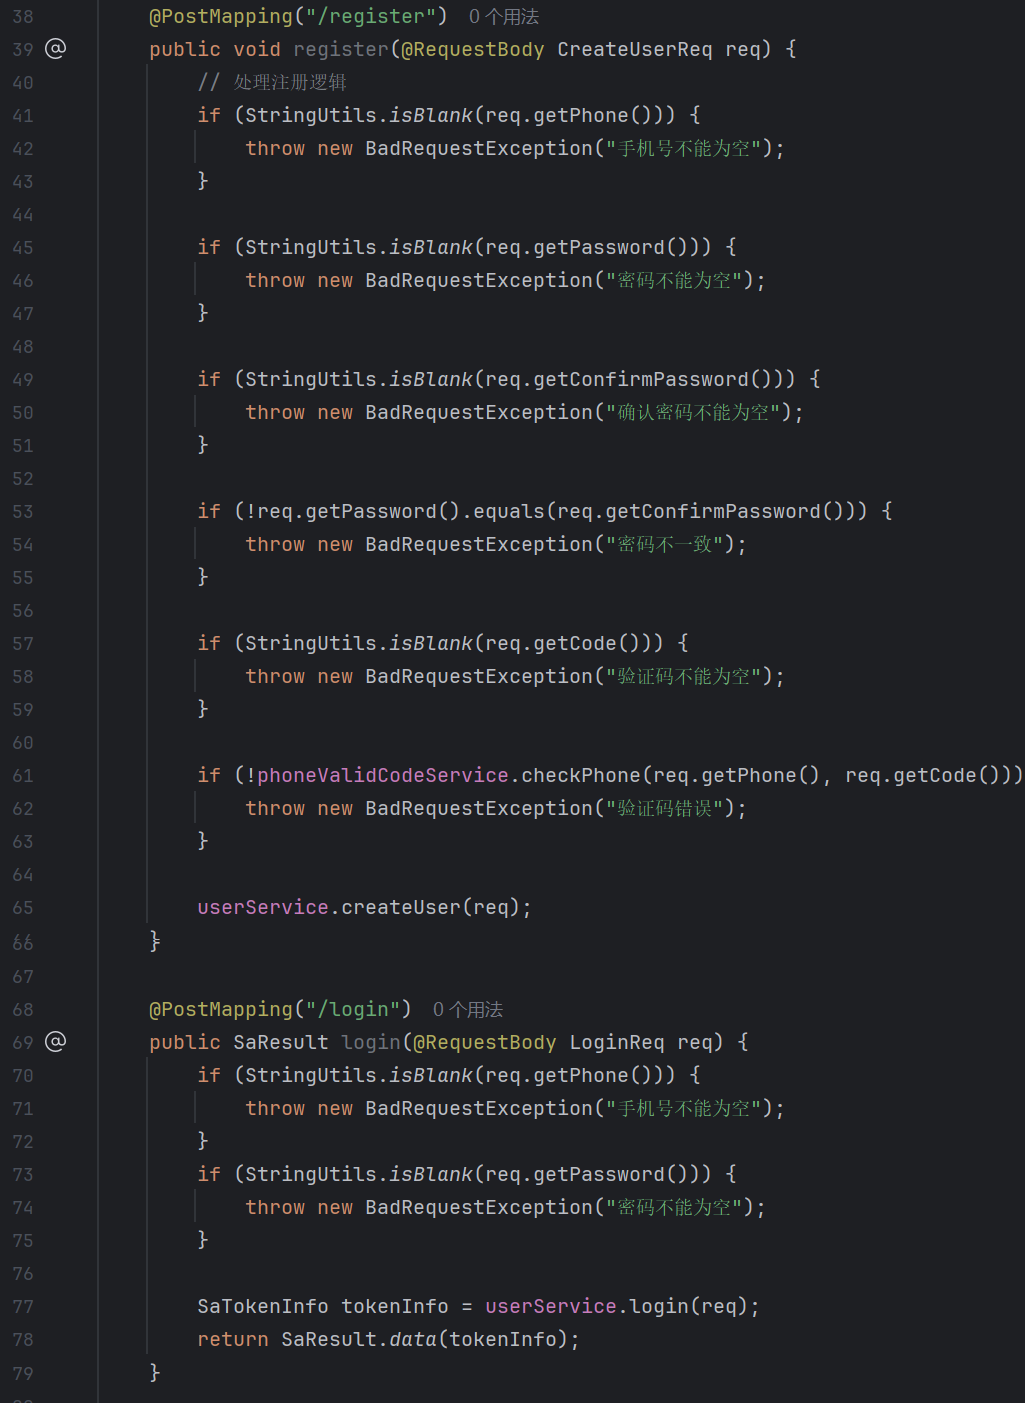Click the string "手机号不能为空" on line 42
Viewport: 1025px width, 1403px height.
tap(684, 148)
